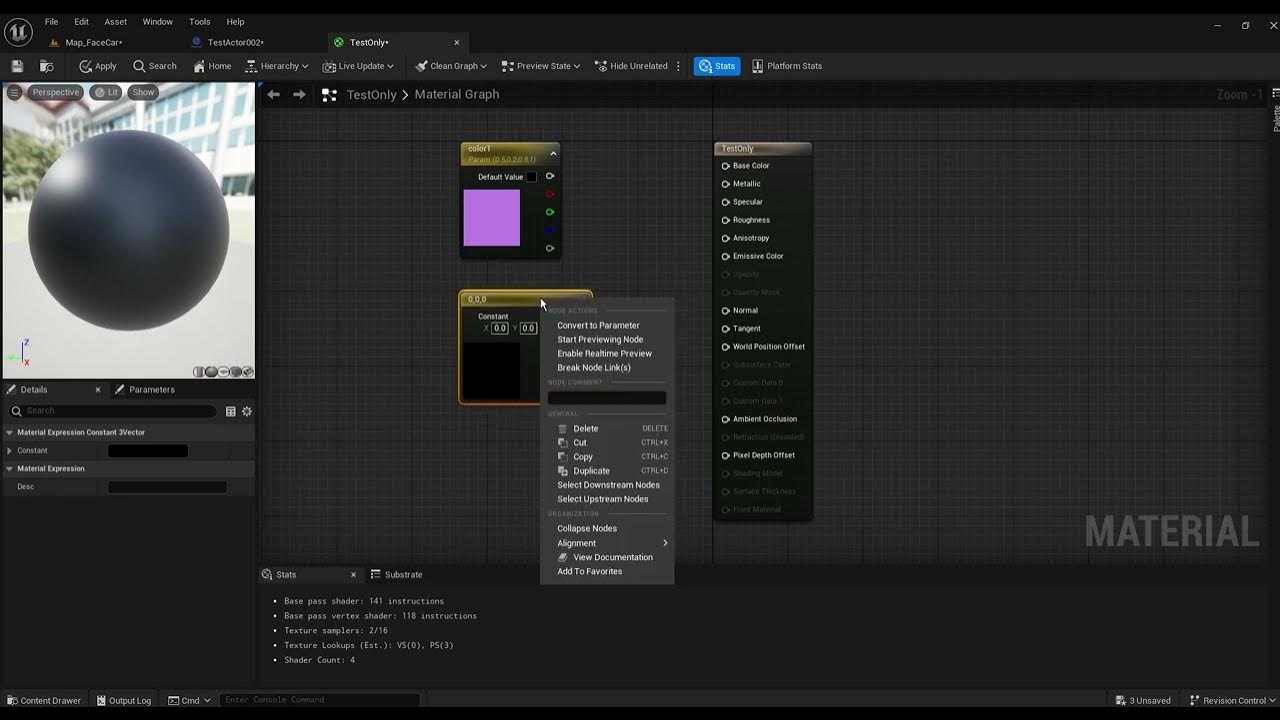Collapse the Material Expression section
The height and width of the screenshot is (720, 1280).
click(x=10, y=469)
